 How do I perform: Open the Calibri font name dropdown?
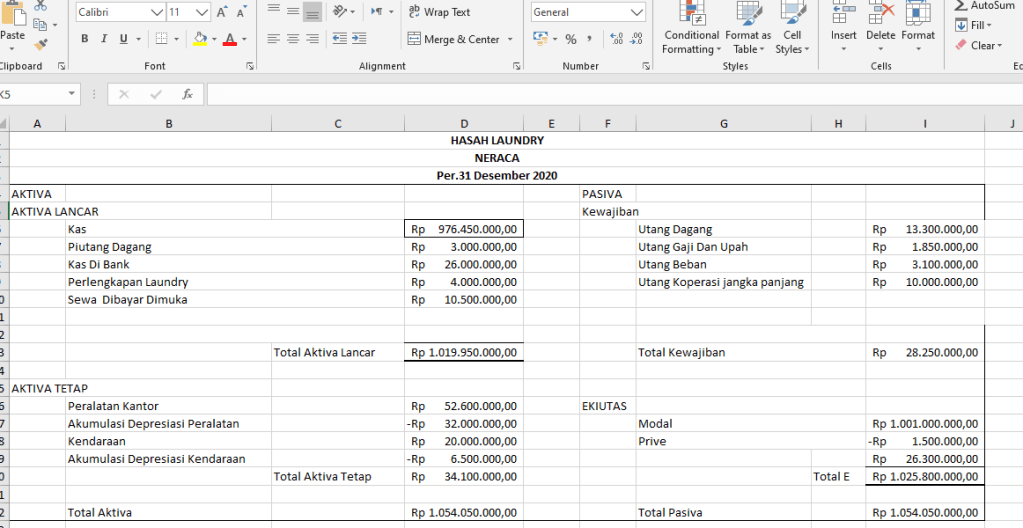[156, 13]
